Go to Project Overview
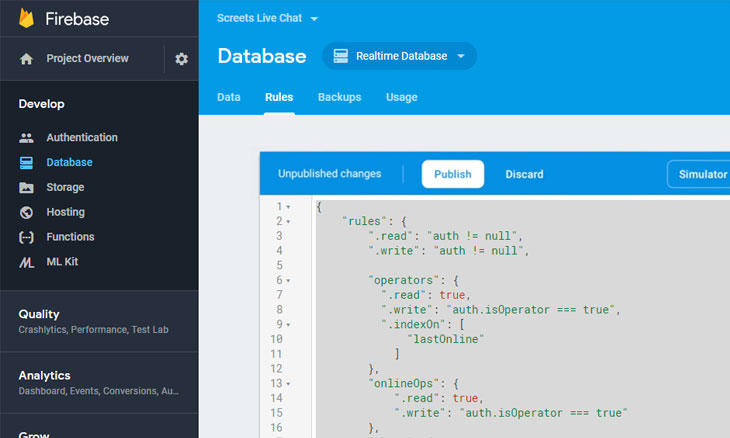 pos(87,58)
